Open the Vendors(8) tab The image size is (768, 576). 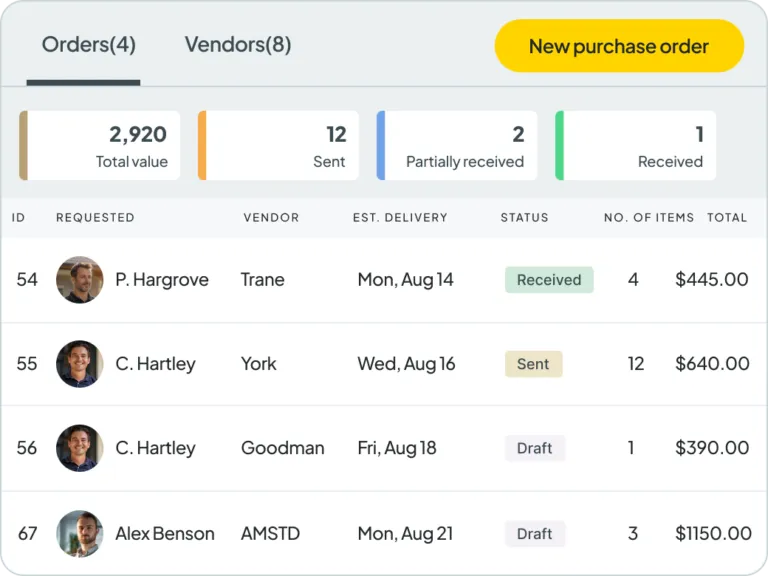[238, 45]
